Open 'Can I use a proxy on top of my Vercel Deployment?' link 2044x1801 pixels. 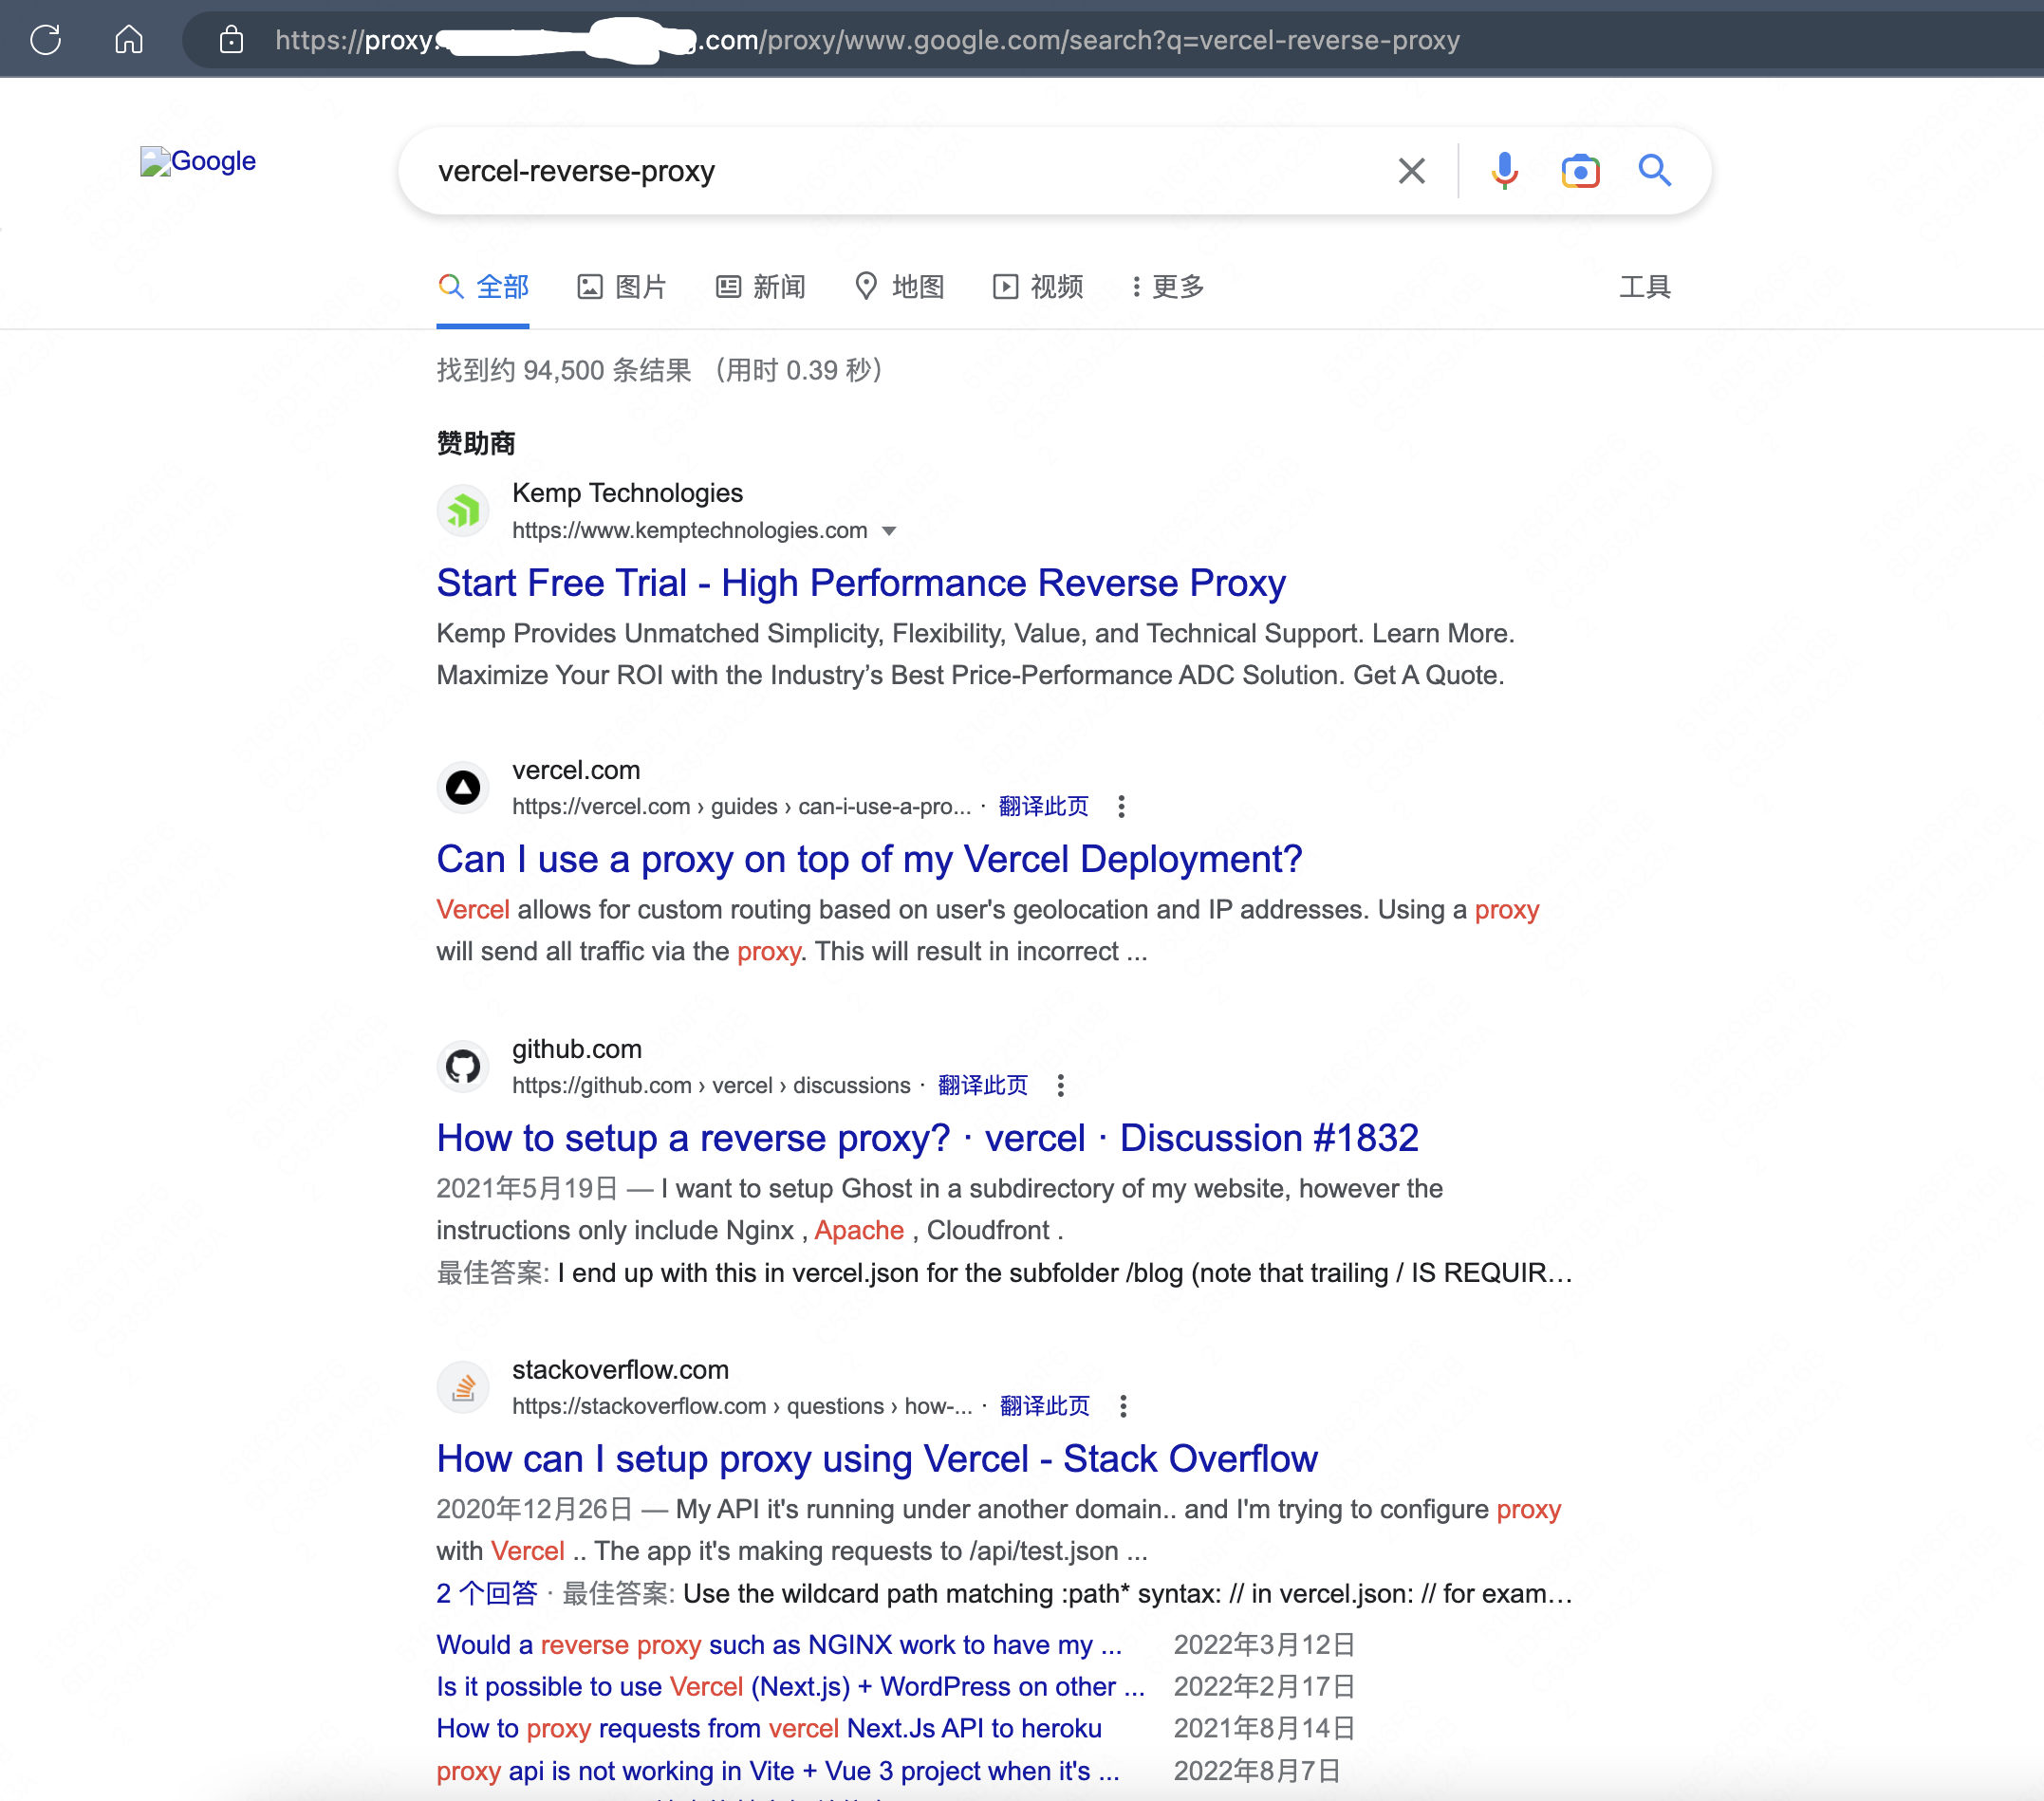pyautogui.click(x=869, y=859)
